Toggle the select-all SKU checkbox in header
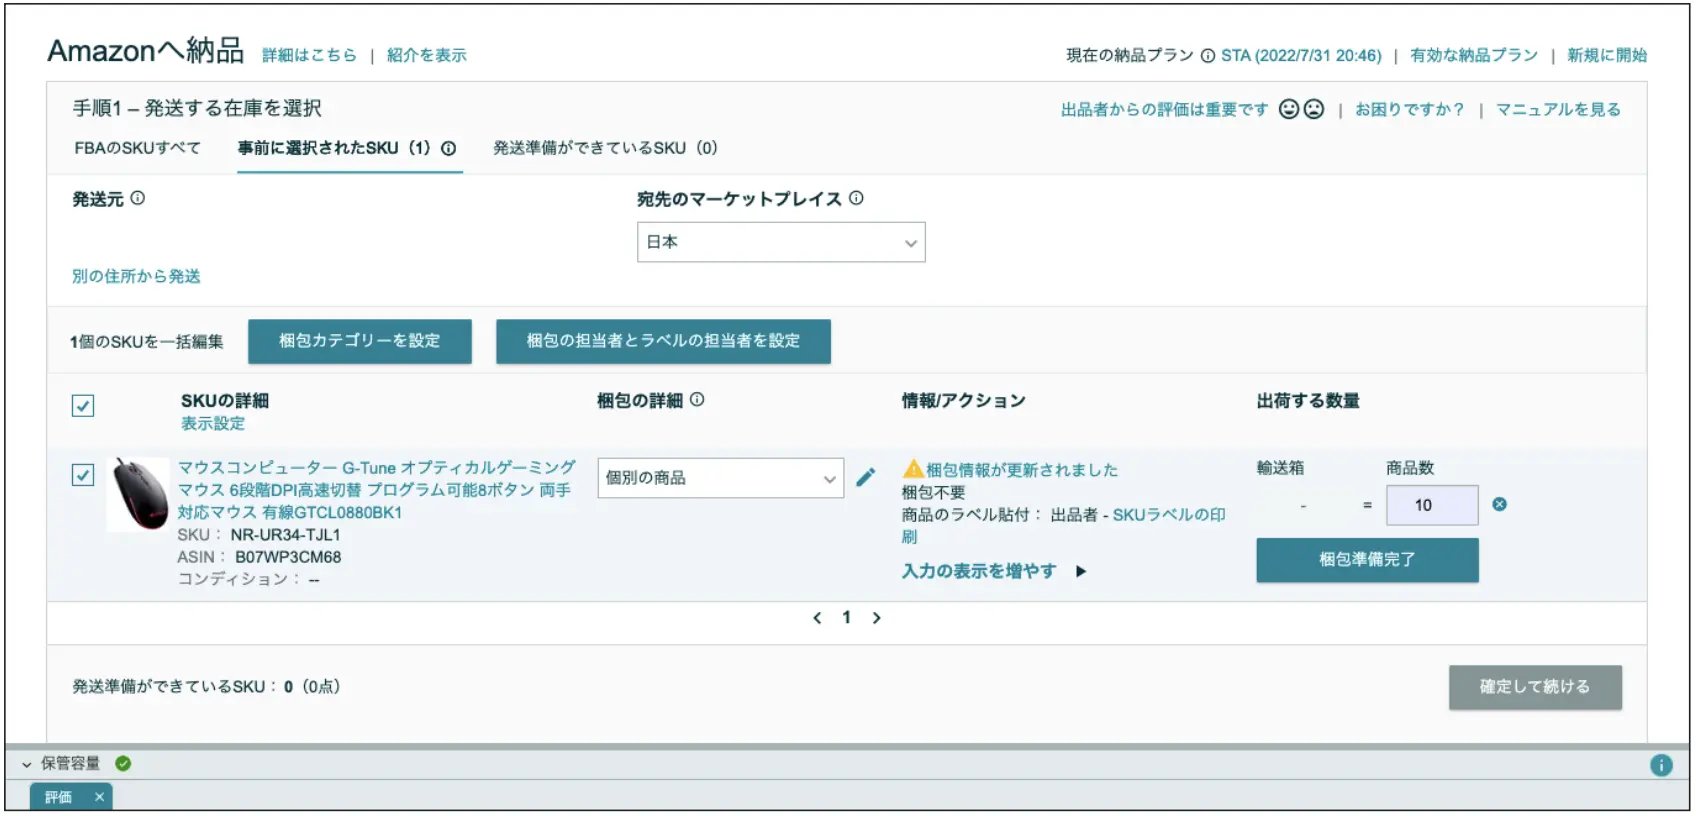 pyautogui.click(x=83, y=405)
